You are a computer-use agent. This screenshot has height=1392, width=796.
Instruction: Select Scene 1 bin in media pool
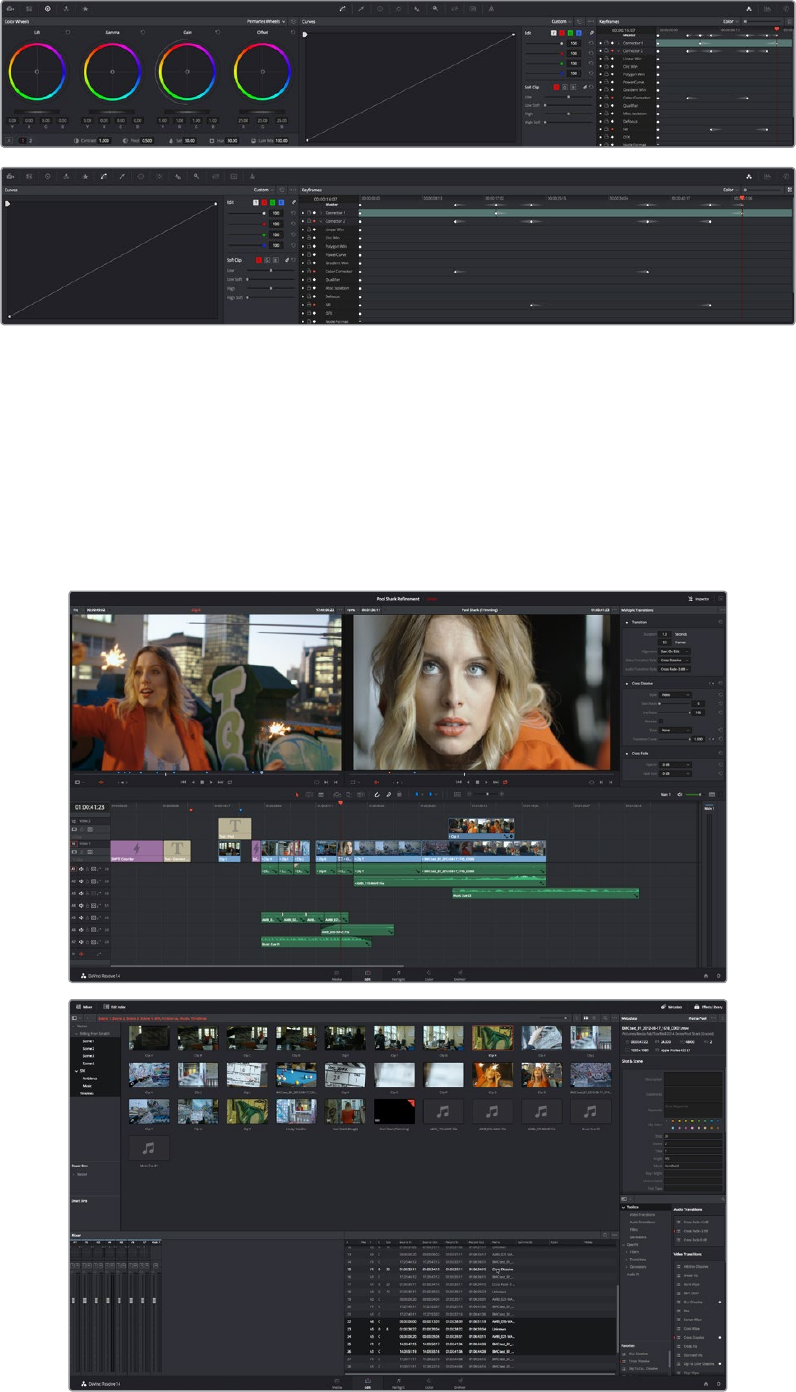point(88,1041)
